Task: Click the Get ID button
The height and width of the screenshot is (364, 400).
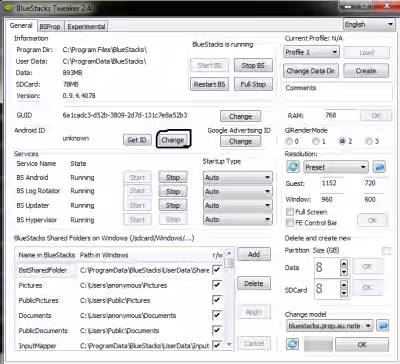Action: tap(137, 140)
